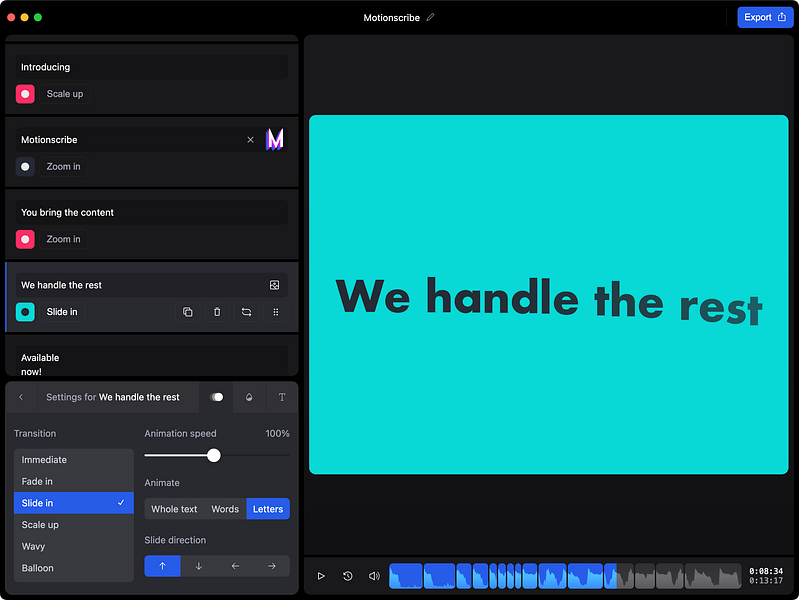Choose Wavy transition
Screen dimensions: 799x600
74,546
